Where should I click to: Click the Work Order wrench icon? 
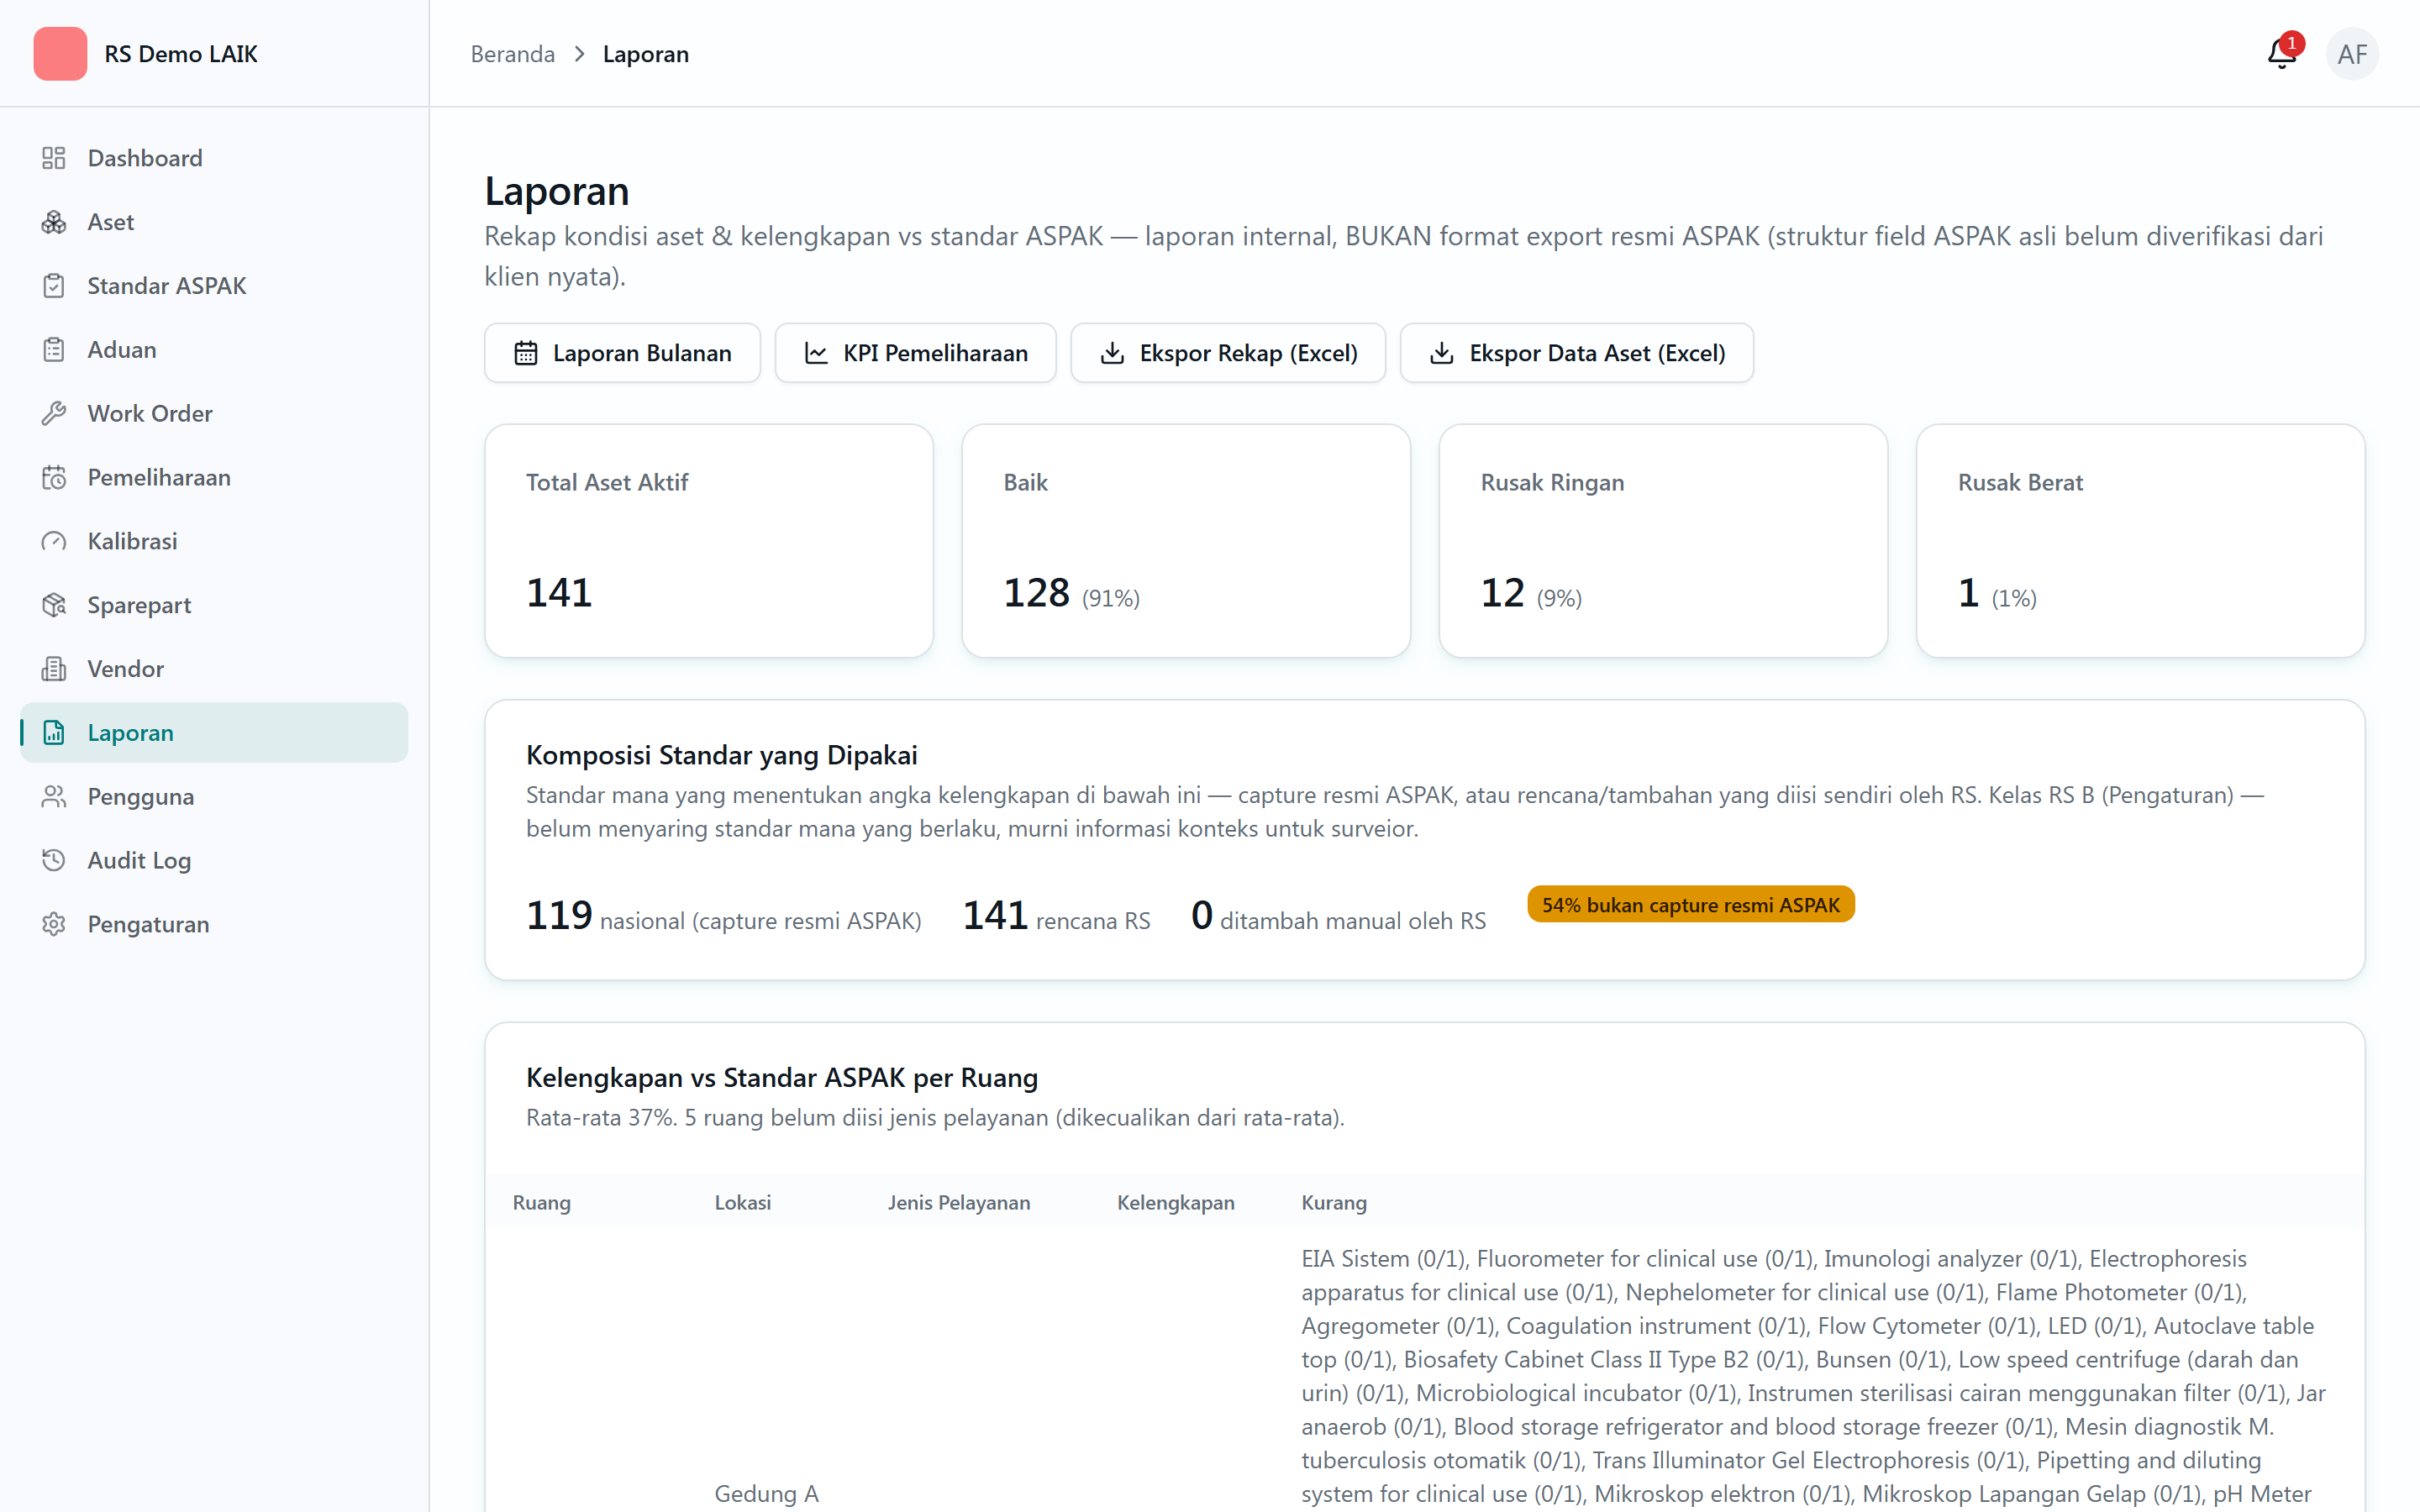point(54,413)
